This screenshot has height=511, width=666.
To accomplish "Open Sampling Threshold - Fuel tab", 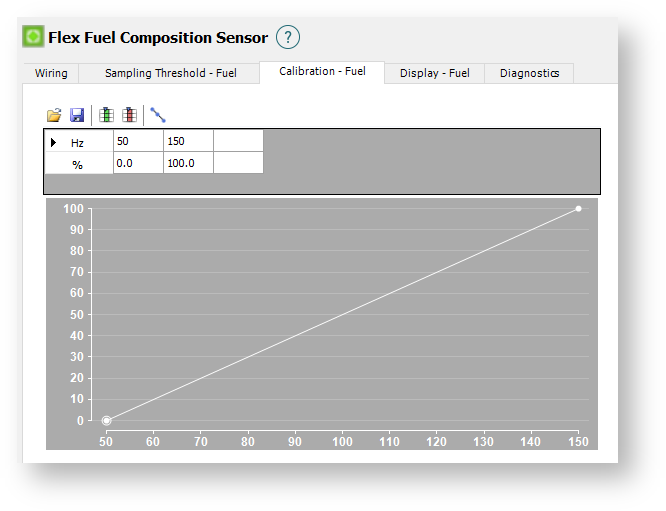I will tap(170, 73).
